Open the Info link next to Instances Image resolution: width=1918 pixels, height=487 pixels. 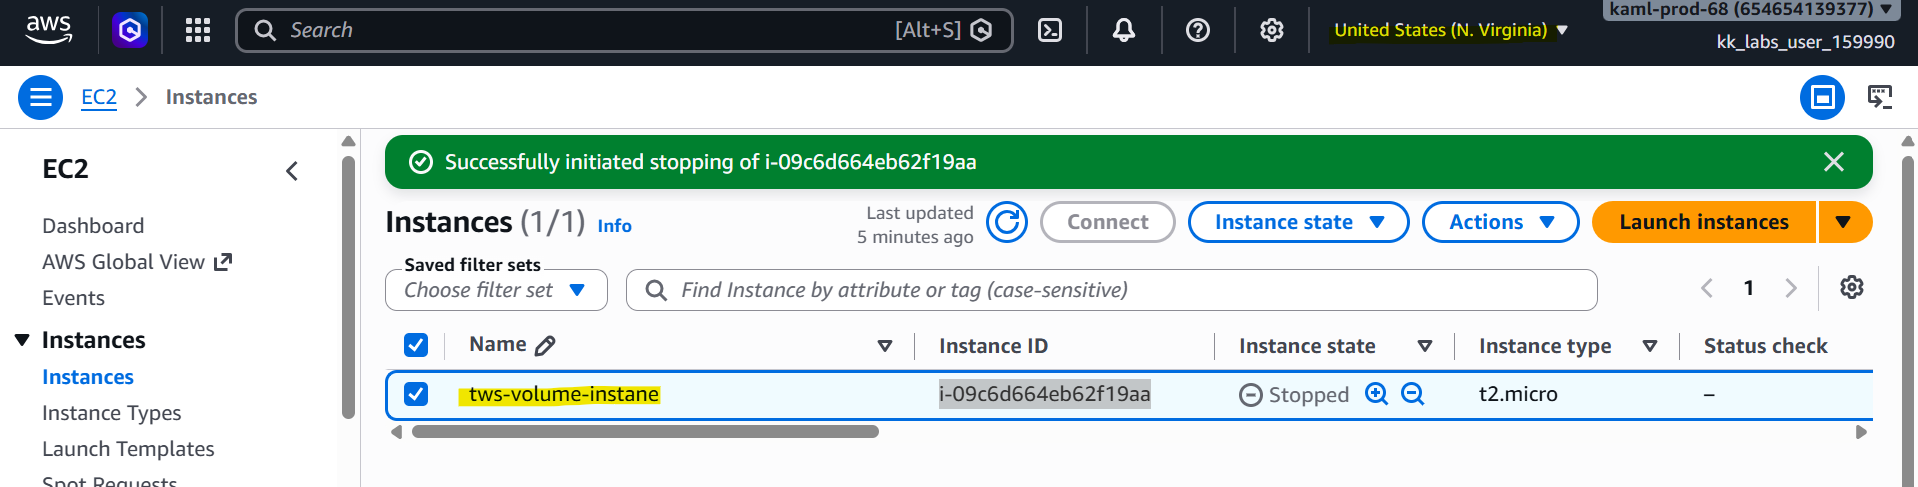click(614, 226)
